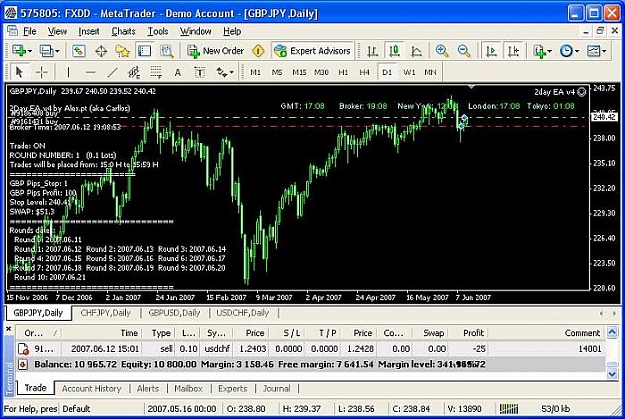Expand the Templates dropdown arrow

(604, 51)
